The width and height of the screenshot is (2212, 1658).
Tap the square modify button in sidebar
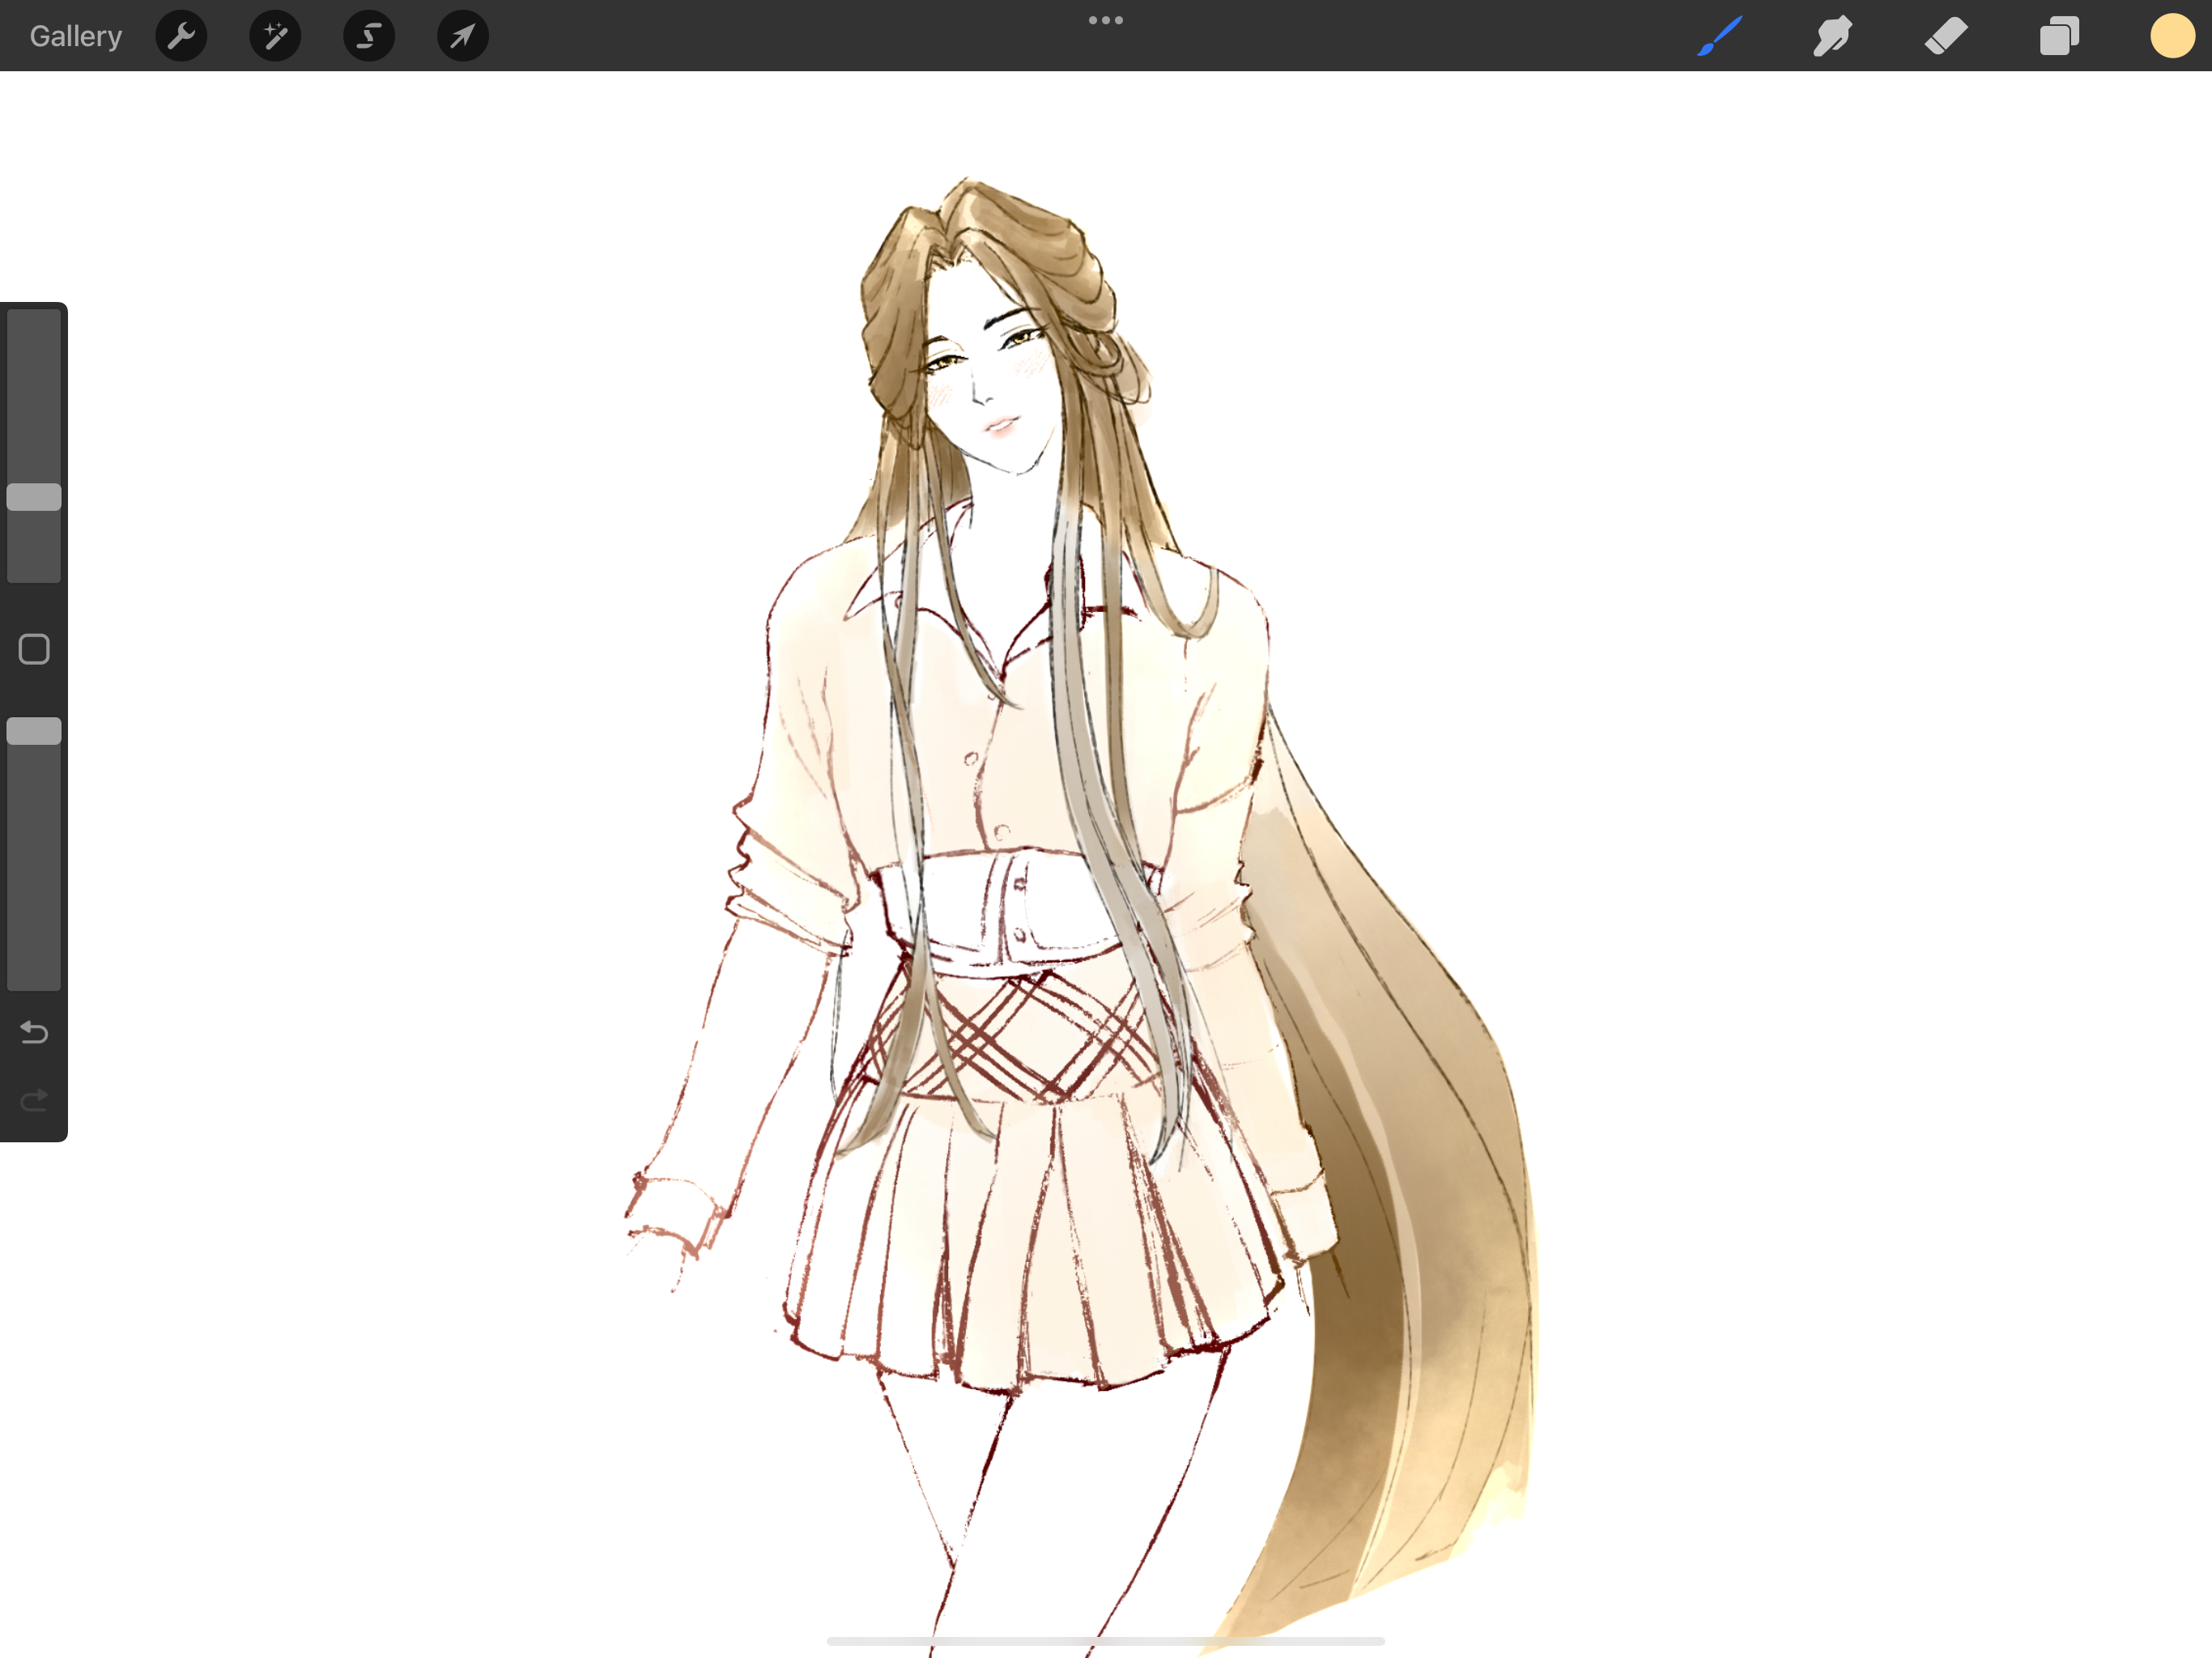click(x=34, y=649)
